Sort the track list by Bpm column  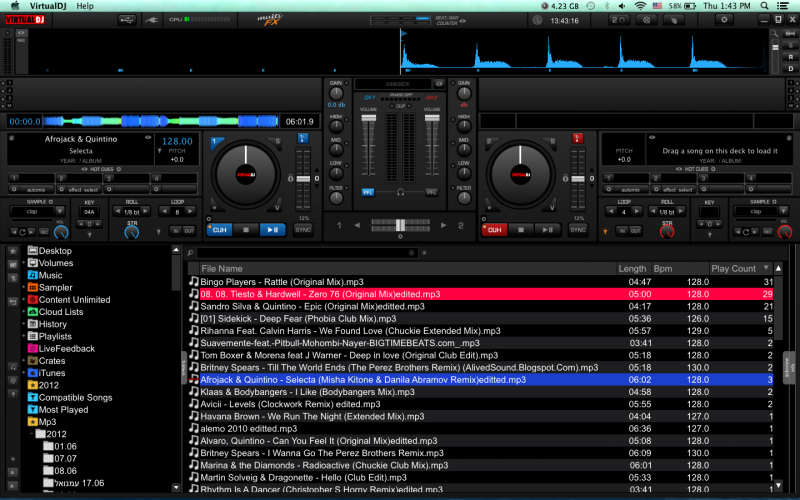pyautogui.click(x=663, y=268)
